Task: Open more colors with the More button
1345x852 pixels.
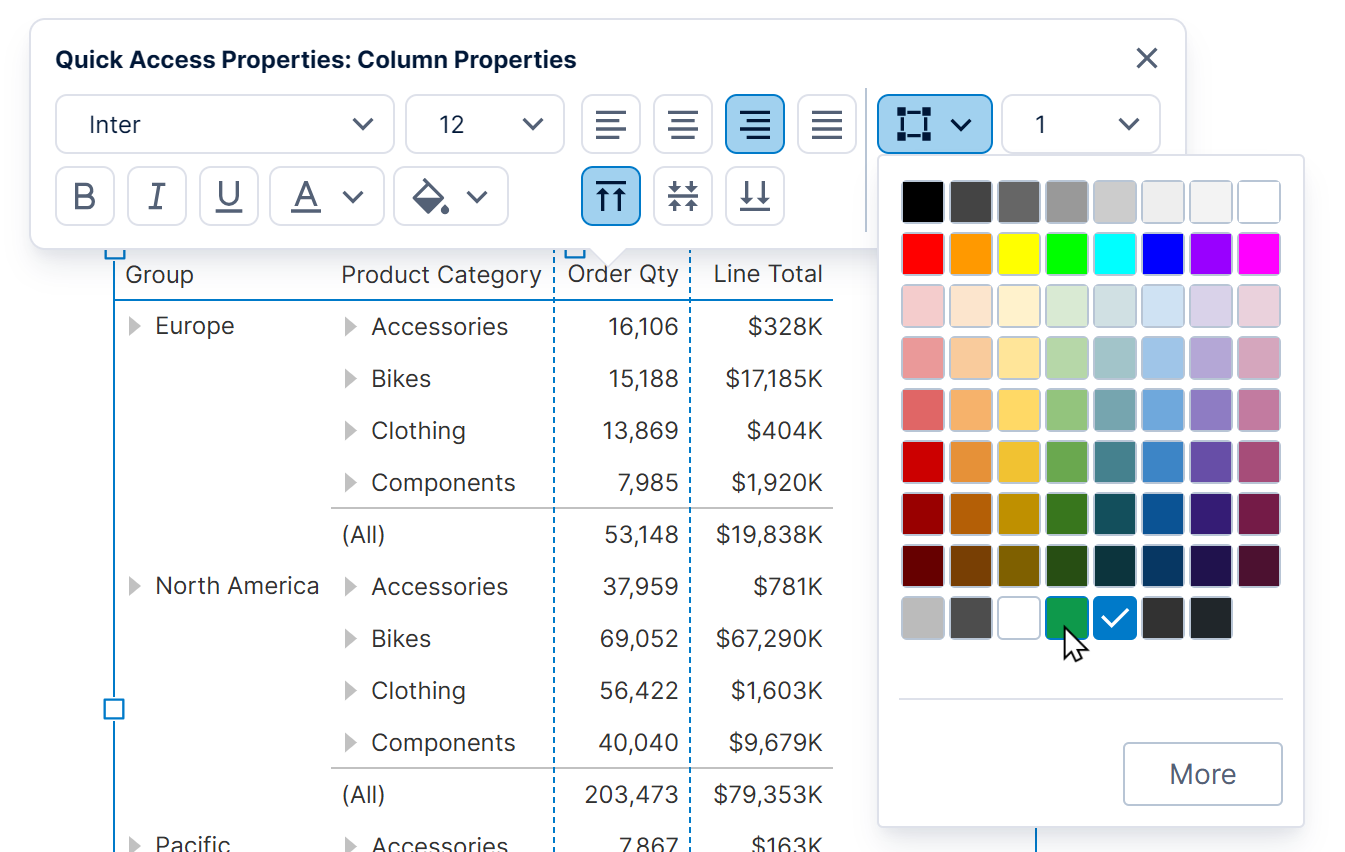Action: [1202, 773]
